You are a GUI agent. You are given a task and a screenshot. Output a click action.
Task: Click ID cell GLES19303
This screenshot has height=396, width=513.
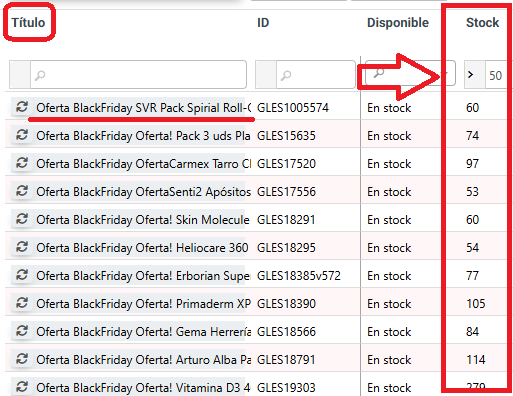pos(286,388)
